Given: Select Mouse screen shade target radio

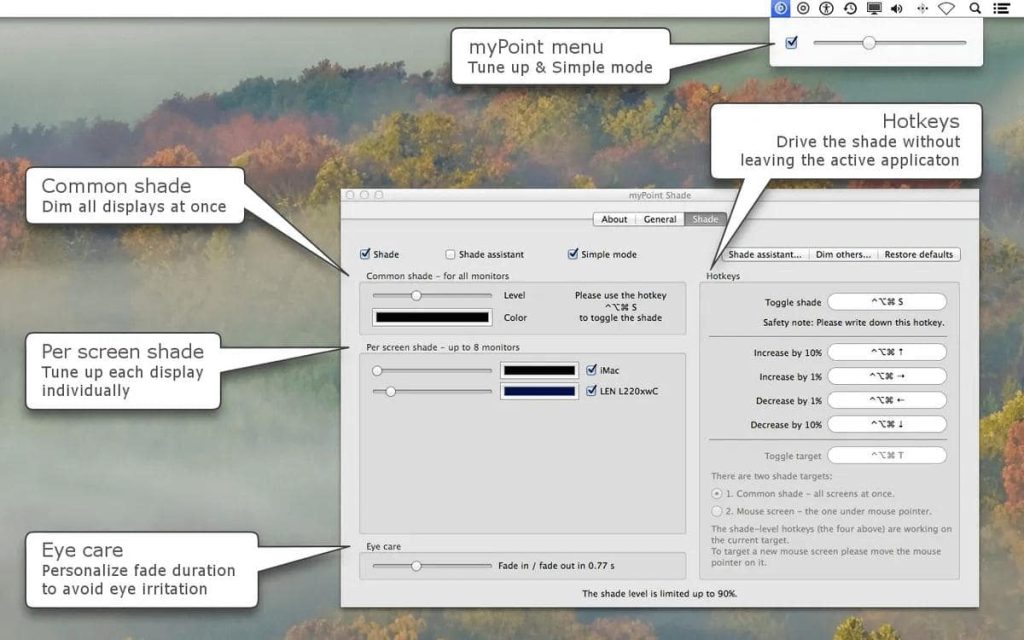Looking at the screenshot, I should point(717,511).
